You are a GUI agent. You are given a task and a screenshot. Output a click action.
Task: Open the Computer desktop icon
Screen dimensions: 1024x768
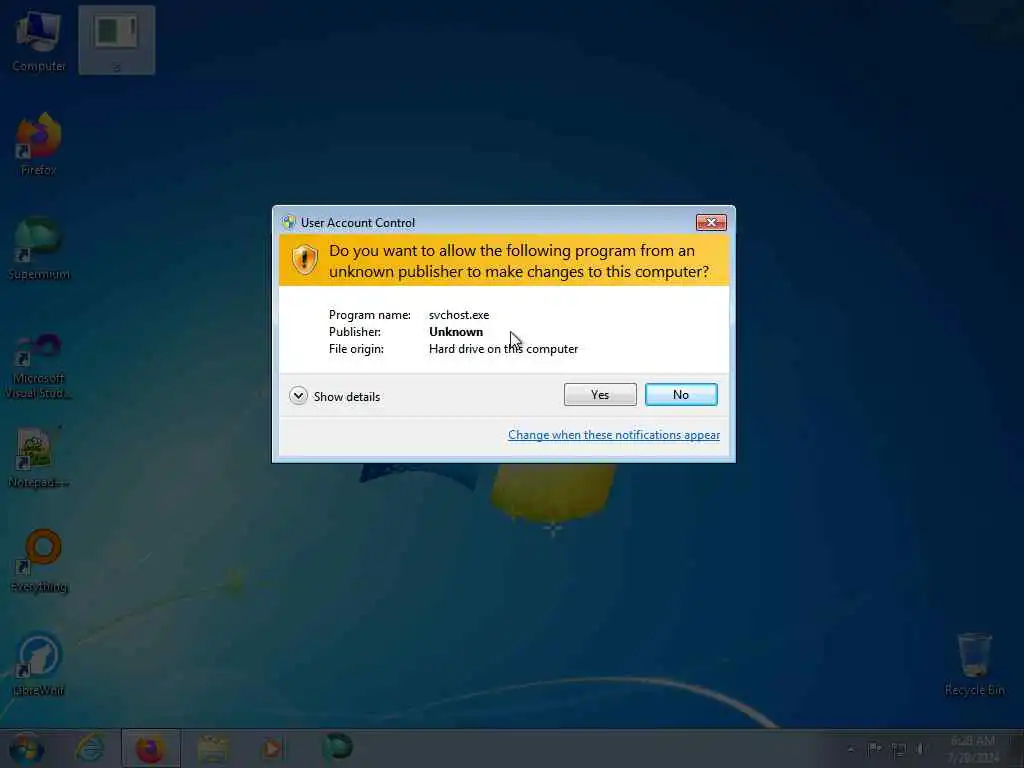(39, 40)
